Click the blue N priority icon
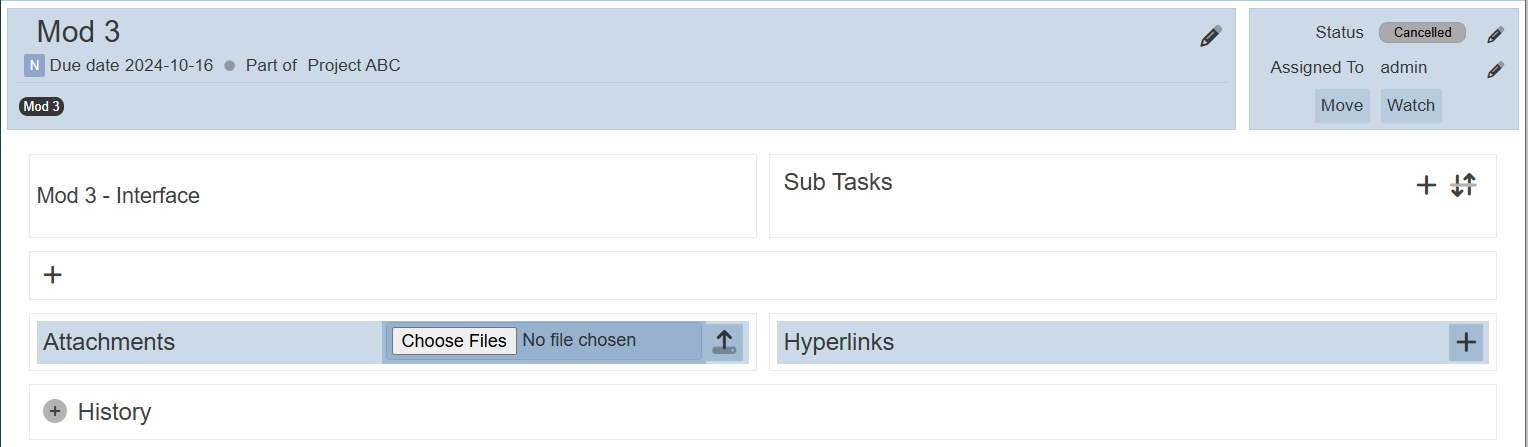Screen dimensions: 1528x447 pyautogui.click(x=34, y=66)
